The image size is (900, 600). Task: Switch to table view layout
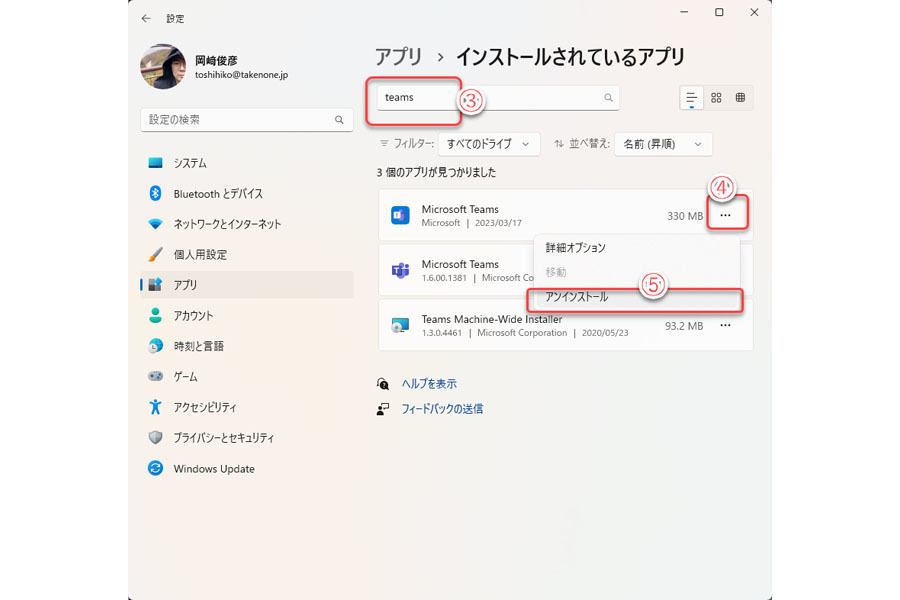pos(740,98)
